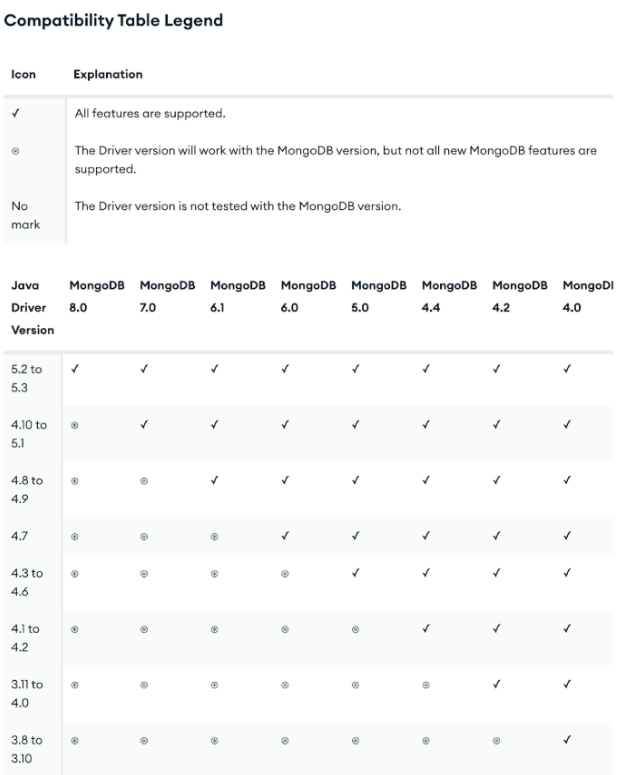This screenshot has height=775, width=618.
Task: Select the MongoDB 8.0 column header
Action: point(97,296)
